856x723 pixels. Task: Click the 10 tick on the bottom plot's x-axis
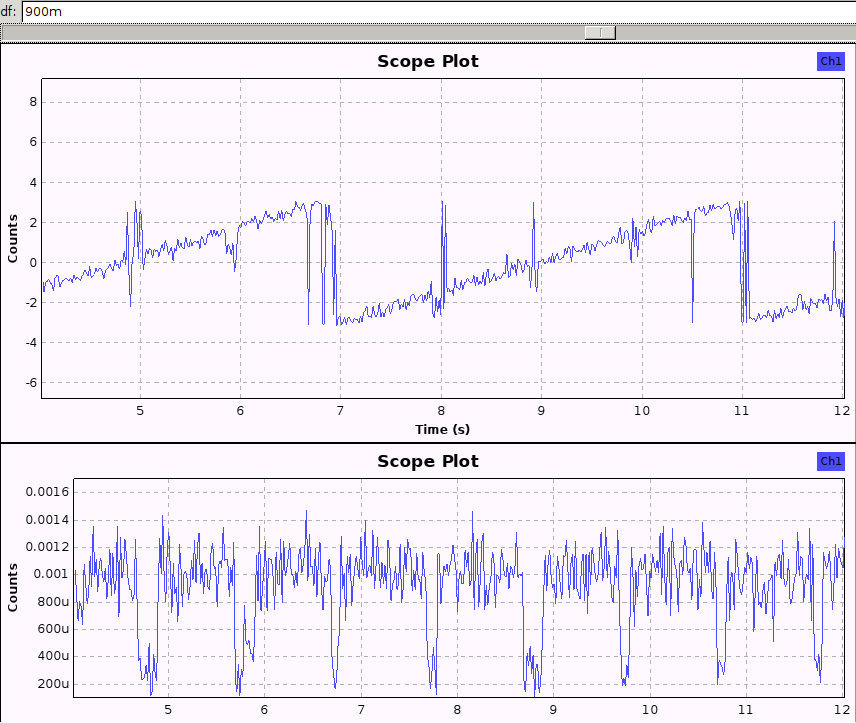(650, 709)
